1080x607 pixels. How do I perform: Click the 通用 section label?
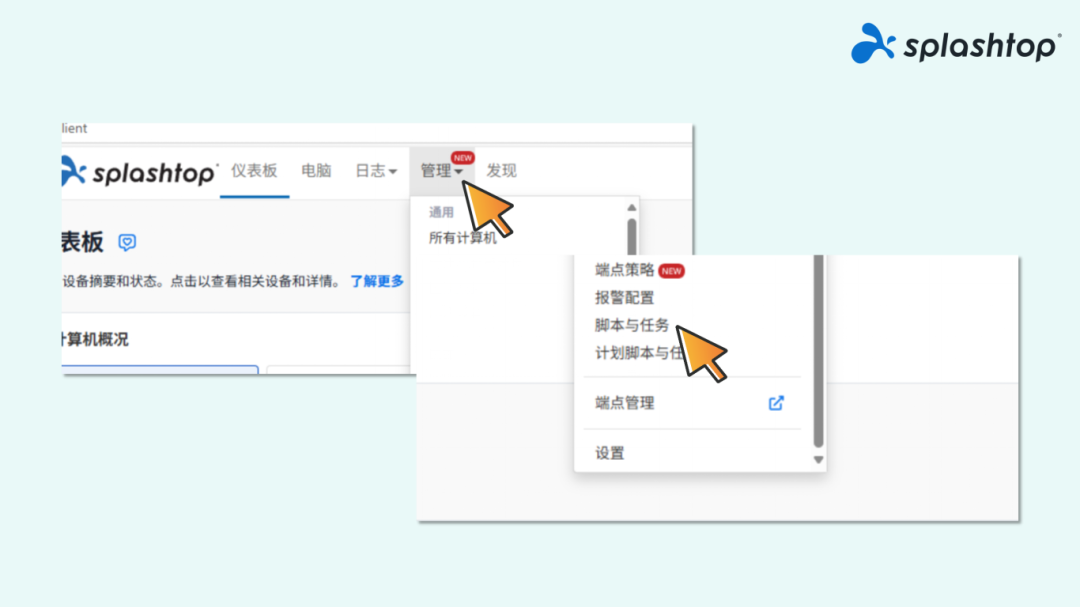point(442,212)
